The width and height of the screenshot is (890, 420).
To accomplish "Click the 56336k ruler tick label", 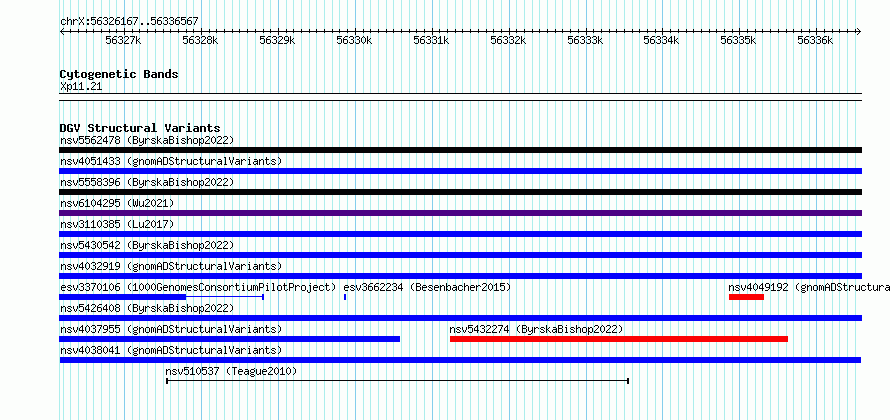I will coord(815,40).
